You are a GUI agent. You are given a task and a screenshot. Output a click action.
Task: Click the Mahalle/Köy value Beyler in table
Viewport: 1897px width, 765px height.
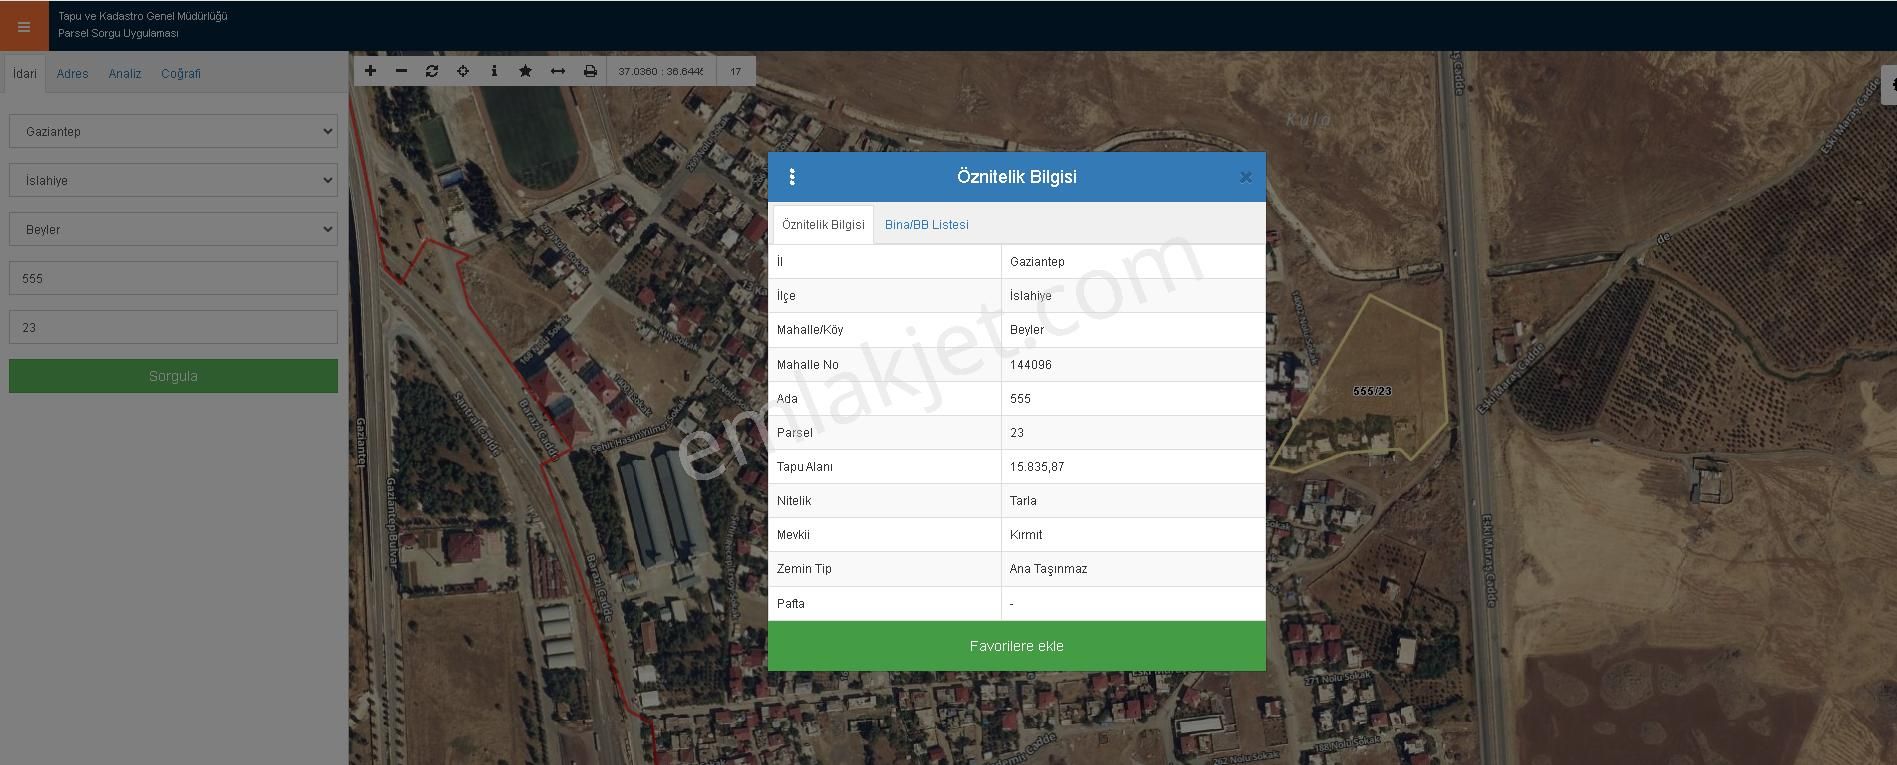click(1026, 330)
